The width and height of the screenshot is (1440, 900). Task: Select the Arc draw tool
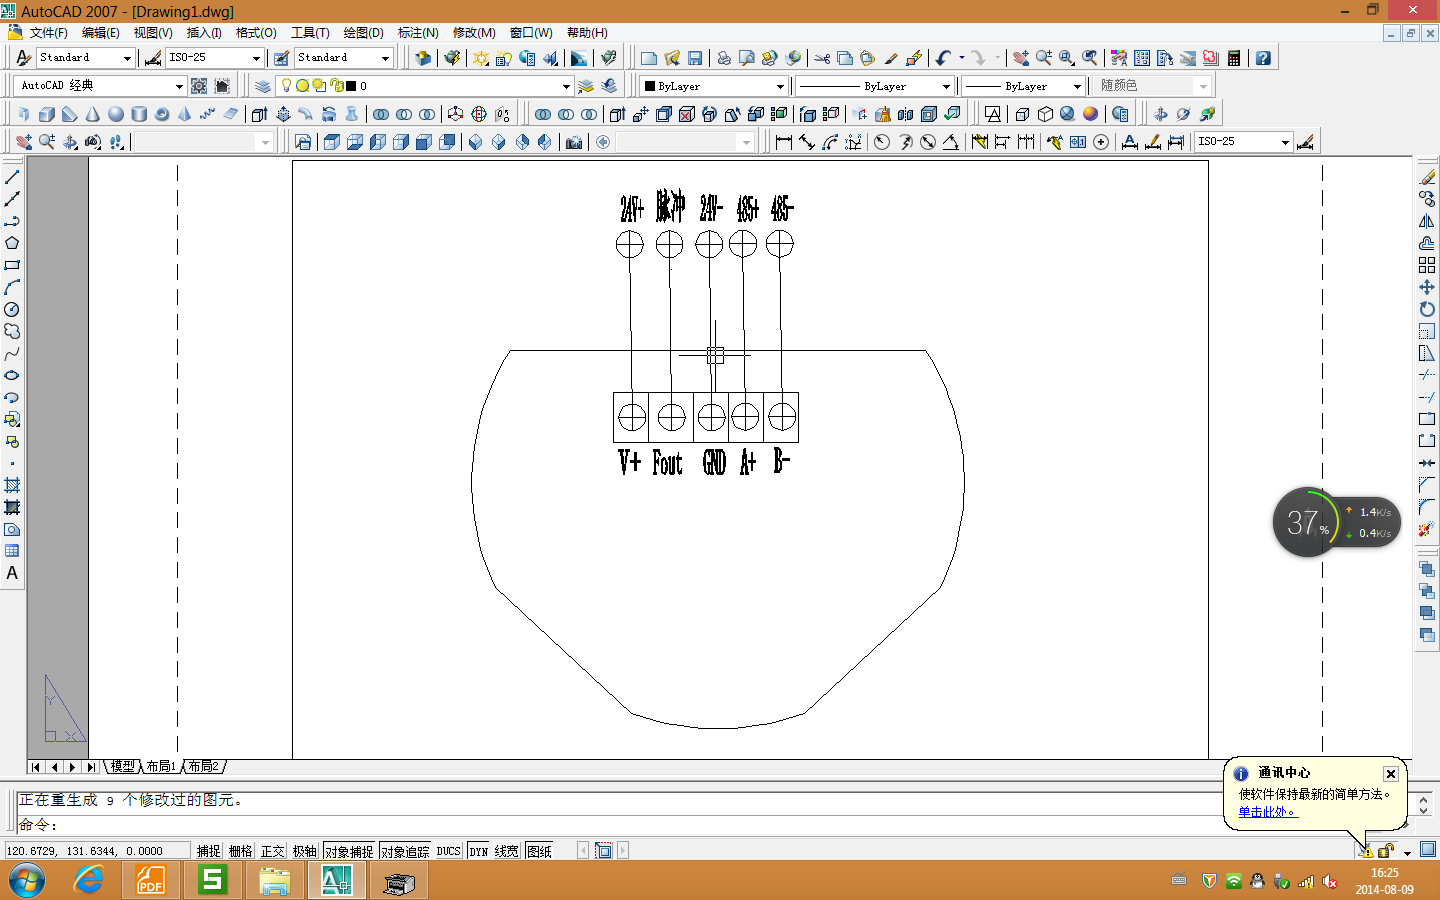(x=12, y=287)
